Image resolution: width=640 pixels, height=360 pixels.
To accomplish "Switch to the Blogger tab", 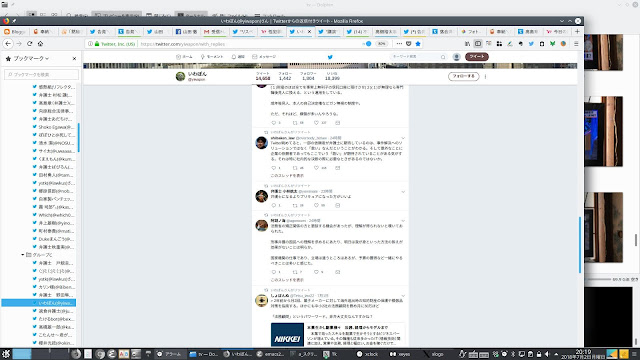I will click(15, 31).
